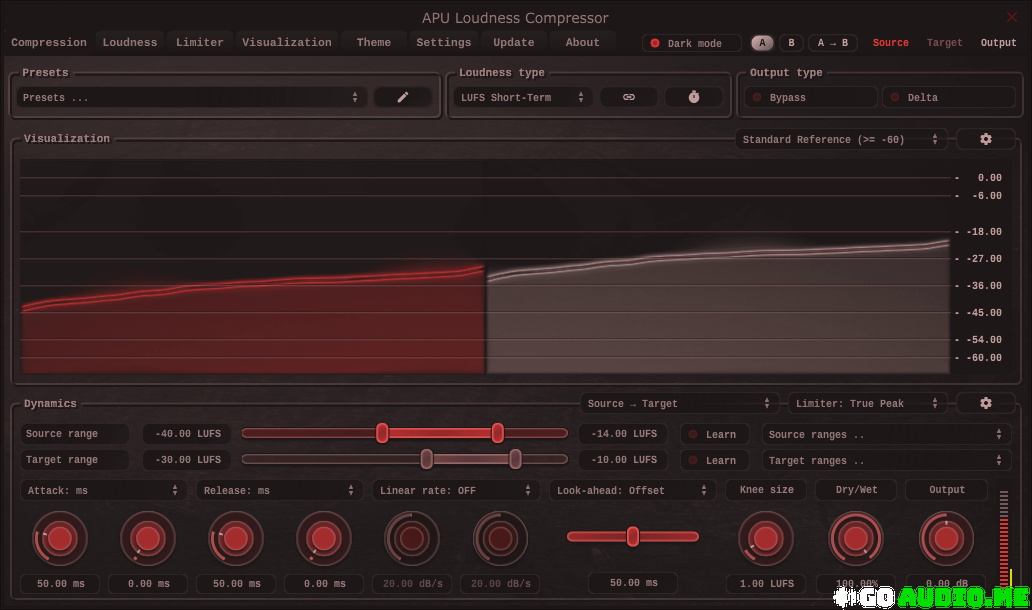Click the Dry/Wet knob
The height and width of the screenshot is (610, 1032).
(x=856, y=539)
